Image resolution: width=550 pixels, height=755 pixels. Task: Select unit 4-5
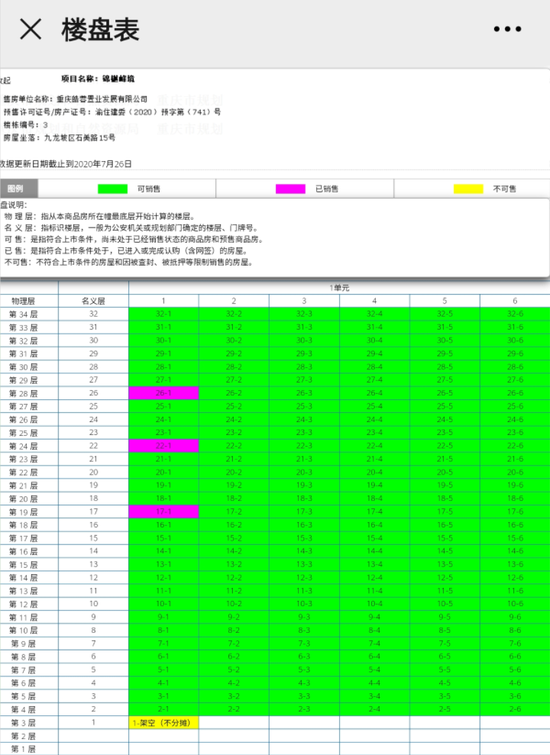445,683
